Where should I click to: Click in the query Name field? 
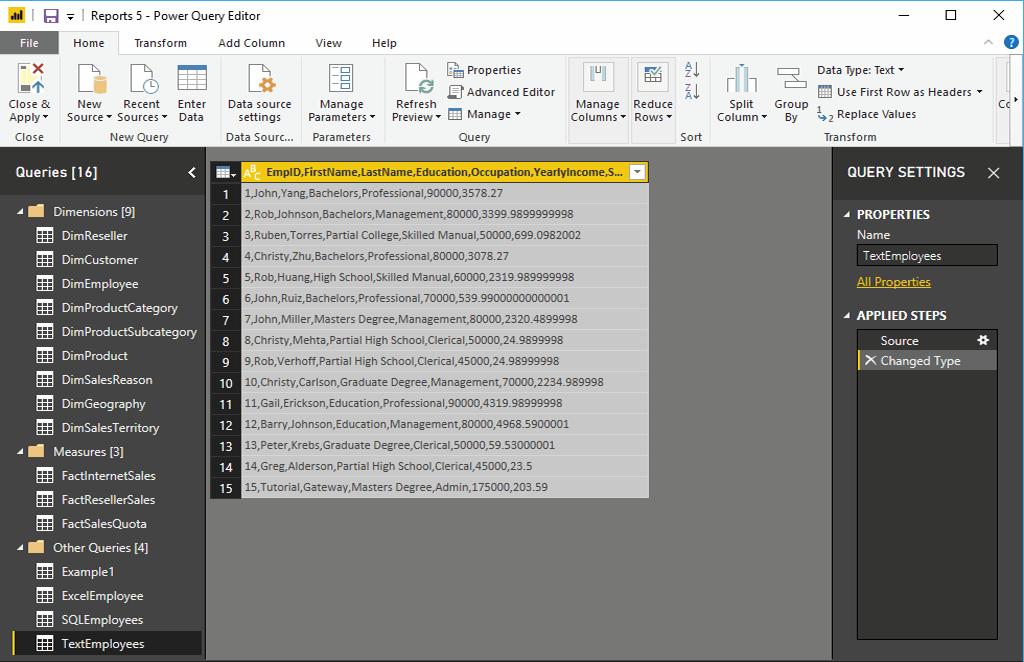pos(927,256)
